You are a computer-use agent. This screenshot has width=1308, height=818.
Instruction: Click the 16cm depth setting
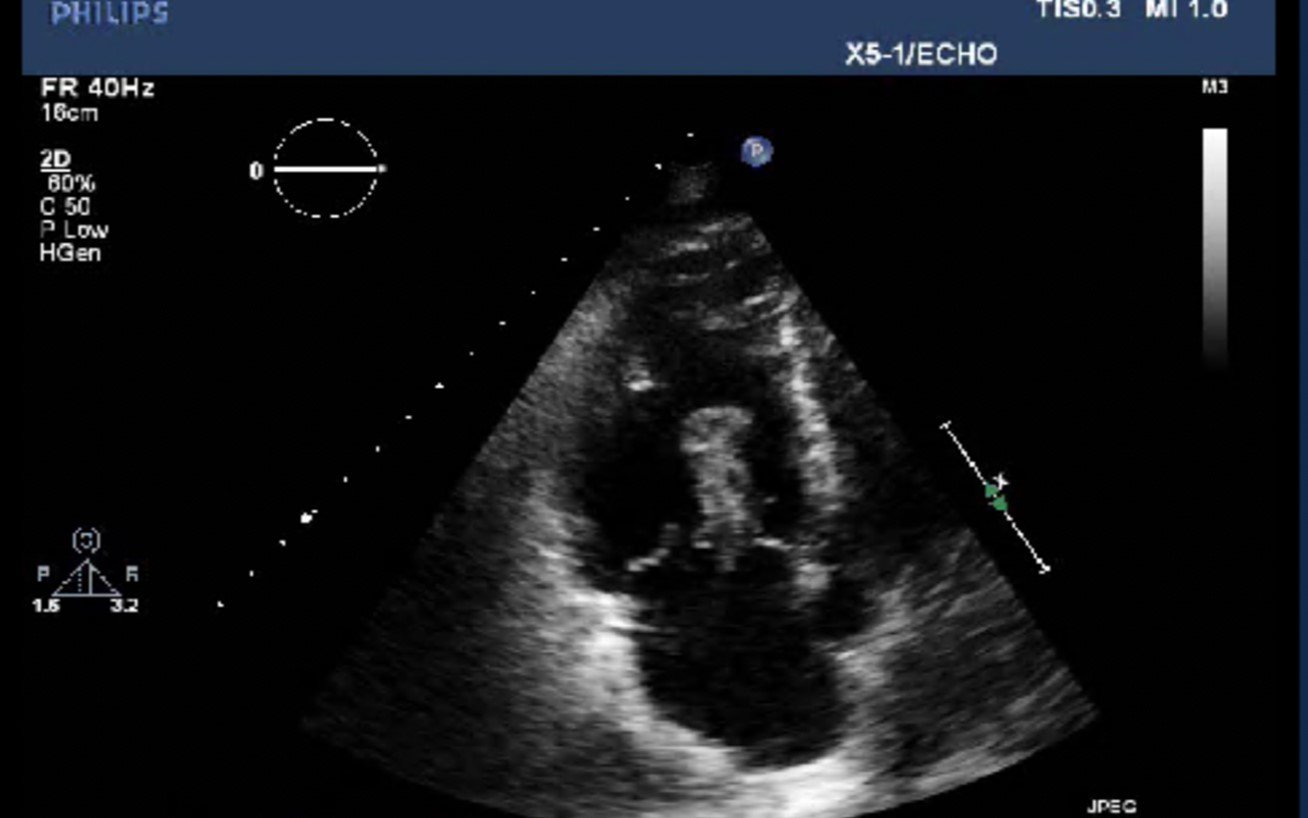[69, 113]
